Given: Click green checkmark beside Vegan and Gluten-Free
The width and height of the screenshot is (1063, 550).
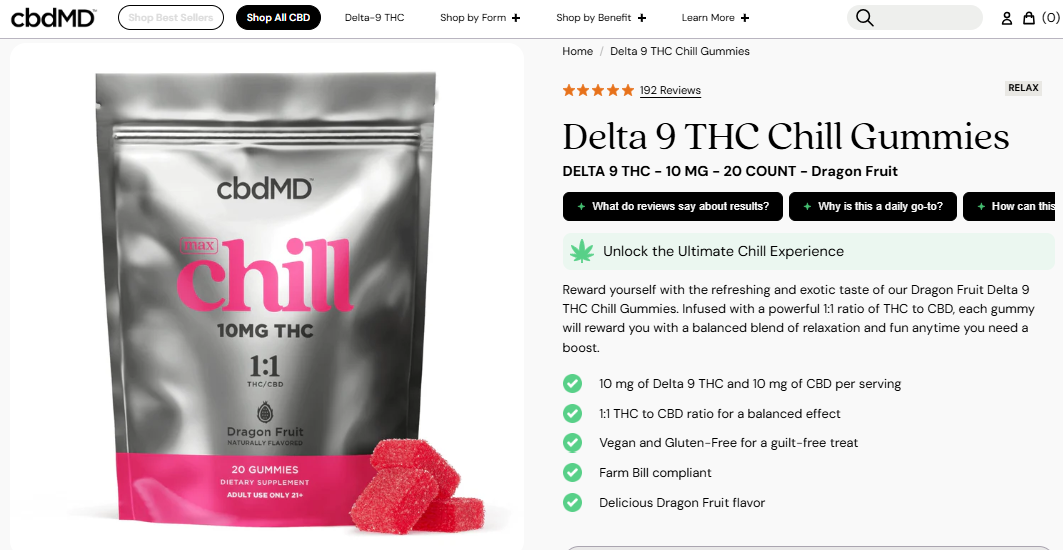Looking at the screenshot, I should click(x=572, y=443).
